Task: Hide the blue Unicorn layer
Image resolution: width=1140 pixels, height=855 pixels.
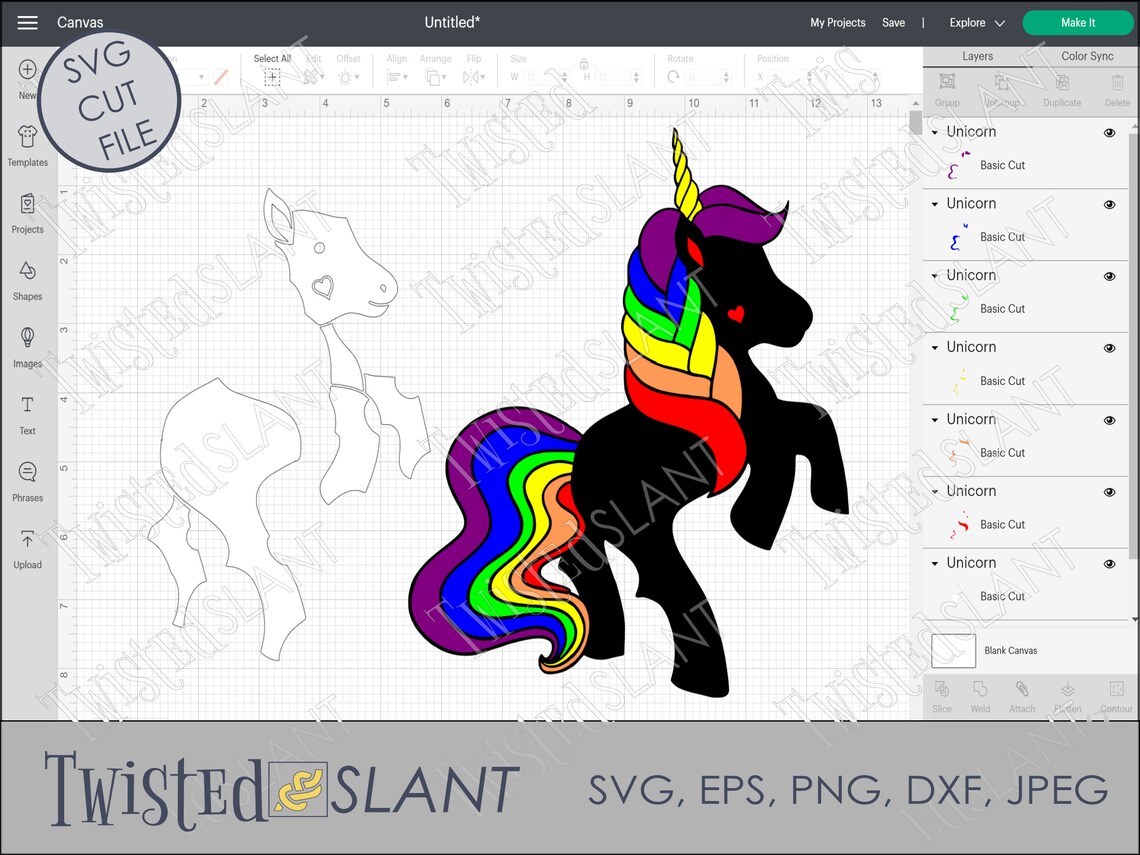Action: (x=1109, y=204)
